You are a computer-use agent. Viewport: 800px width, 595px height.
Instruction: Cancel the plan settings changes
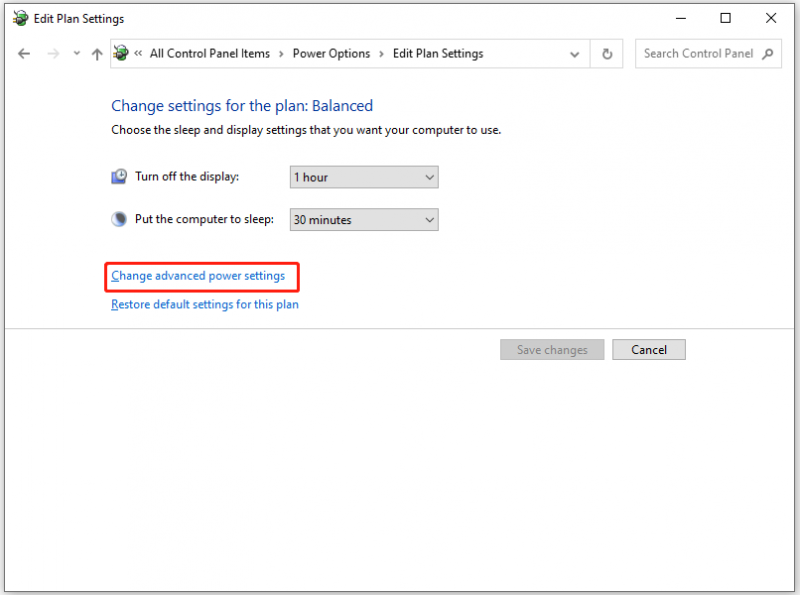(x=649, y=350)
